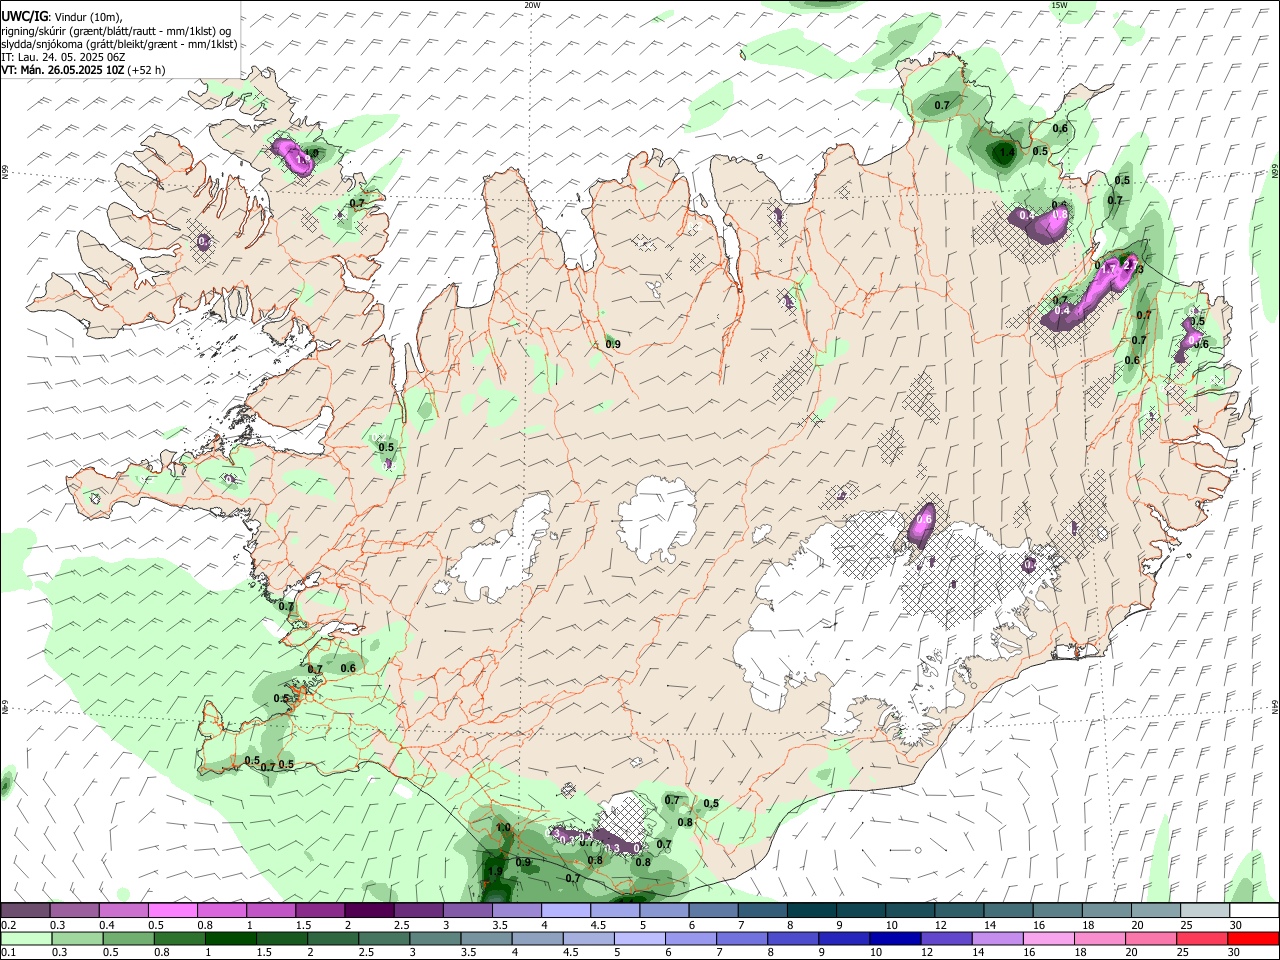This screenshot has height=960, width=1280.
Task: Click the upper scale swatch between 4 and 4.5
Action: (x=564, y=910)
